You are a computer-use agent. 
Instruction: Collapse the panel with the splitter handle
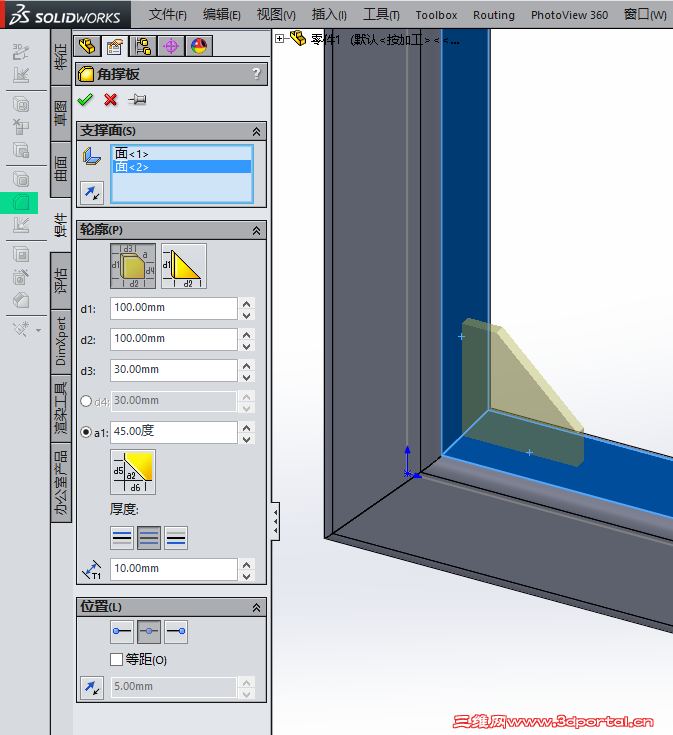[x=276, y=521]
